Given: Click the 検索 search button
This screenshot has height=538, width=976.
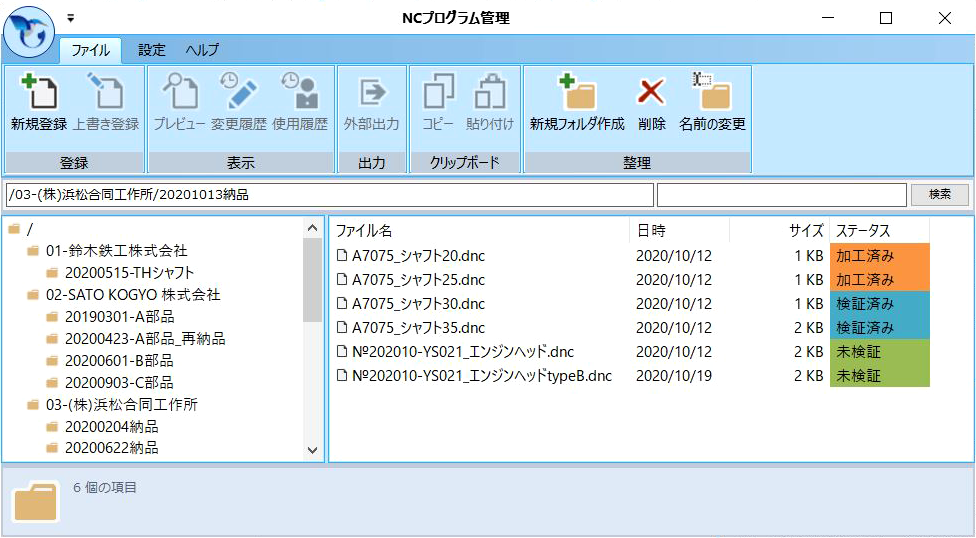Looking at the screenshot, I should tap(940, 194).
